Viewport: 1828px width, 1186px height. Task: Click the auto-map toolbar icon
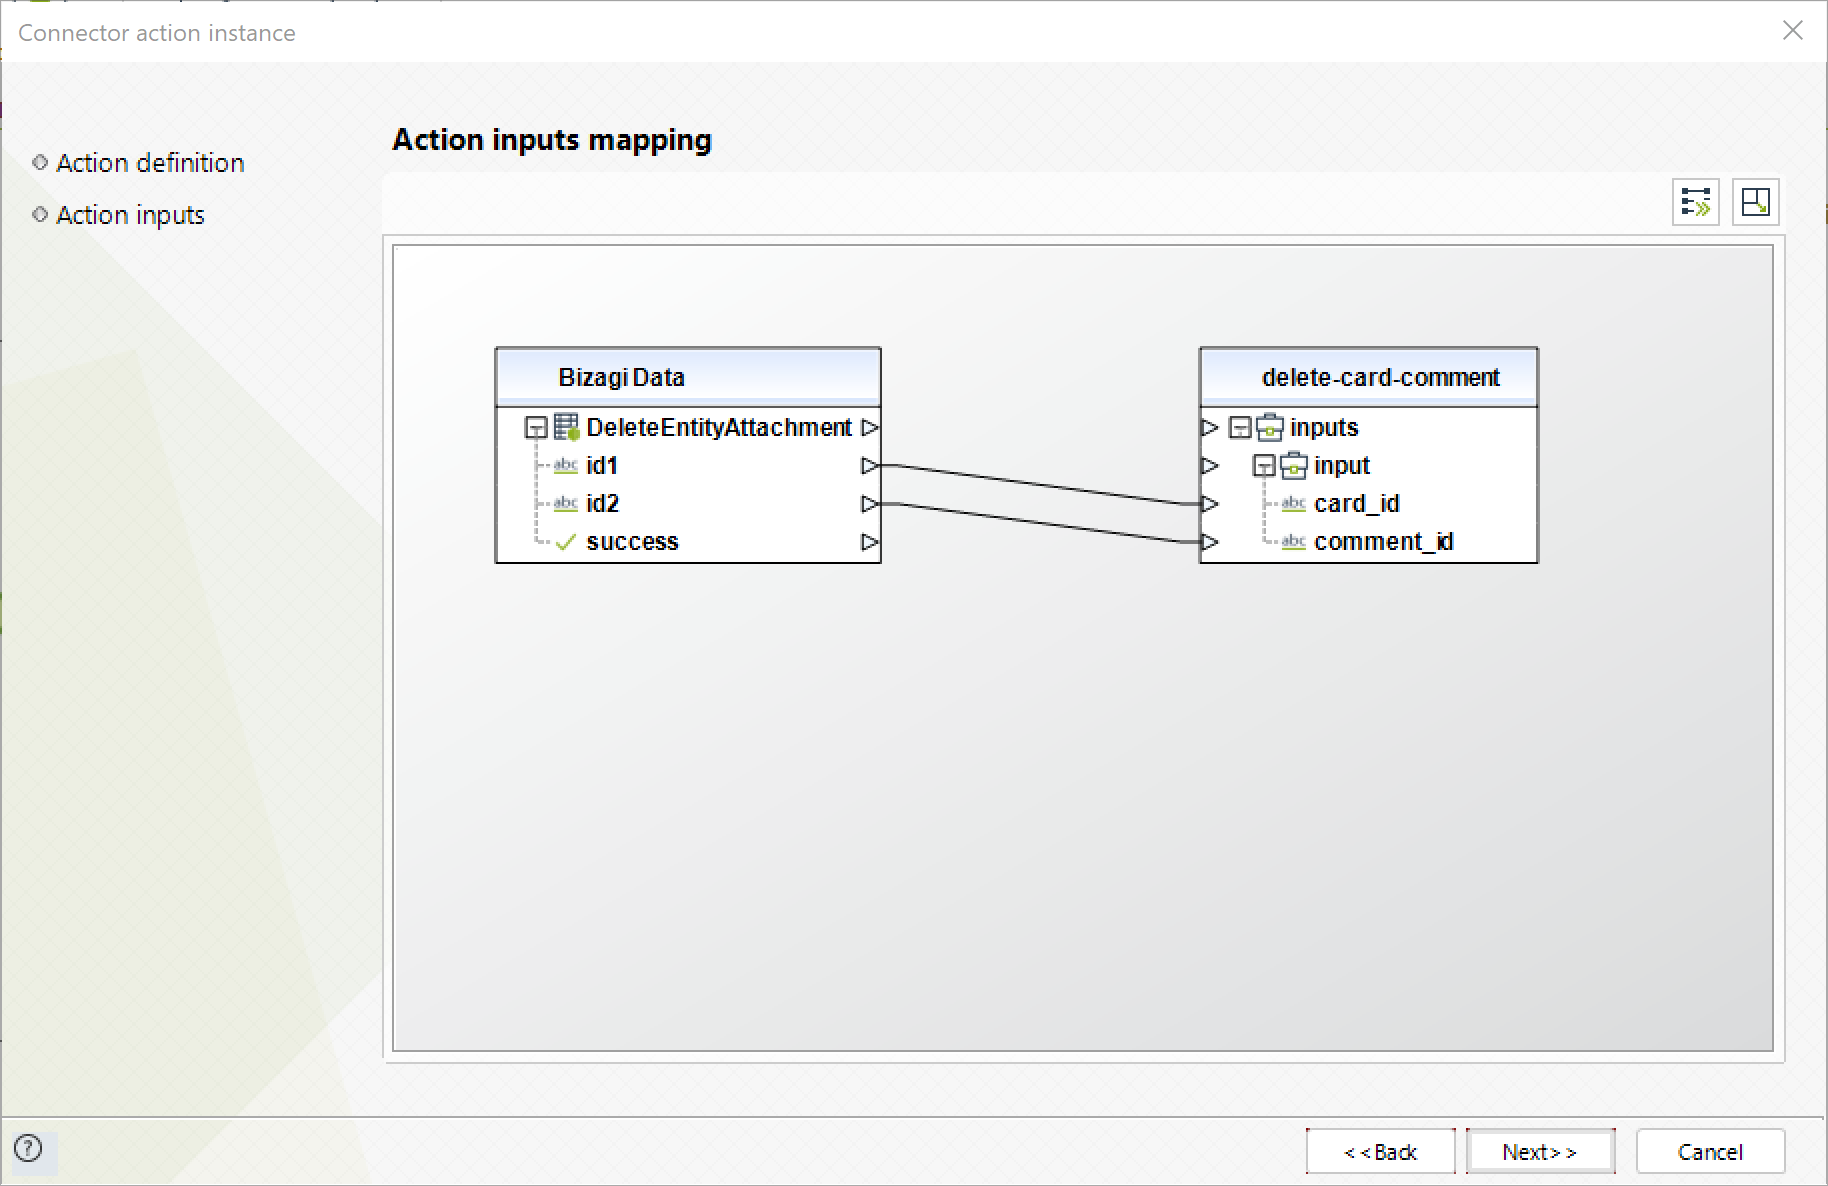coord(1695,202)
